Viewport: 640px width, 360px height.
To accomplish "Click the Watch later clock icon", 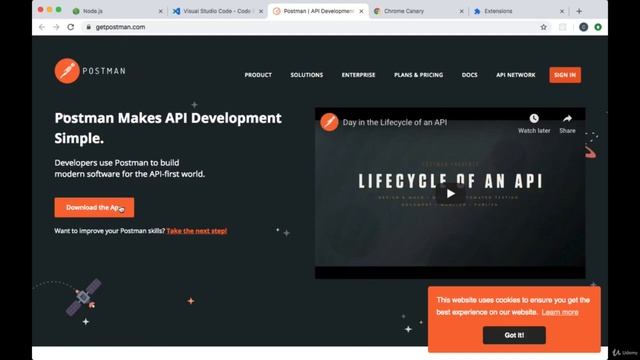I will coord(534,119).
